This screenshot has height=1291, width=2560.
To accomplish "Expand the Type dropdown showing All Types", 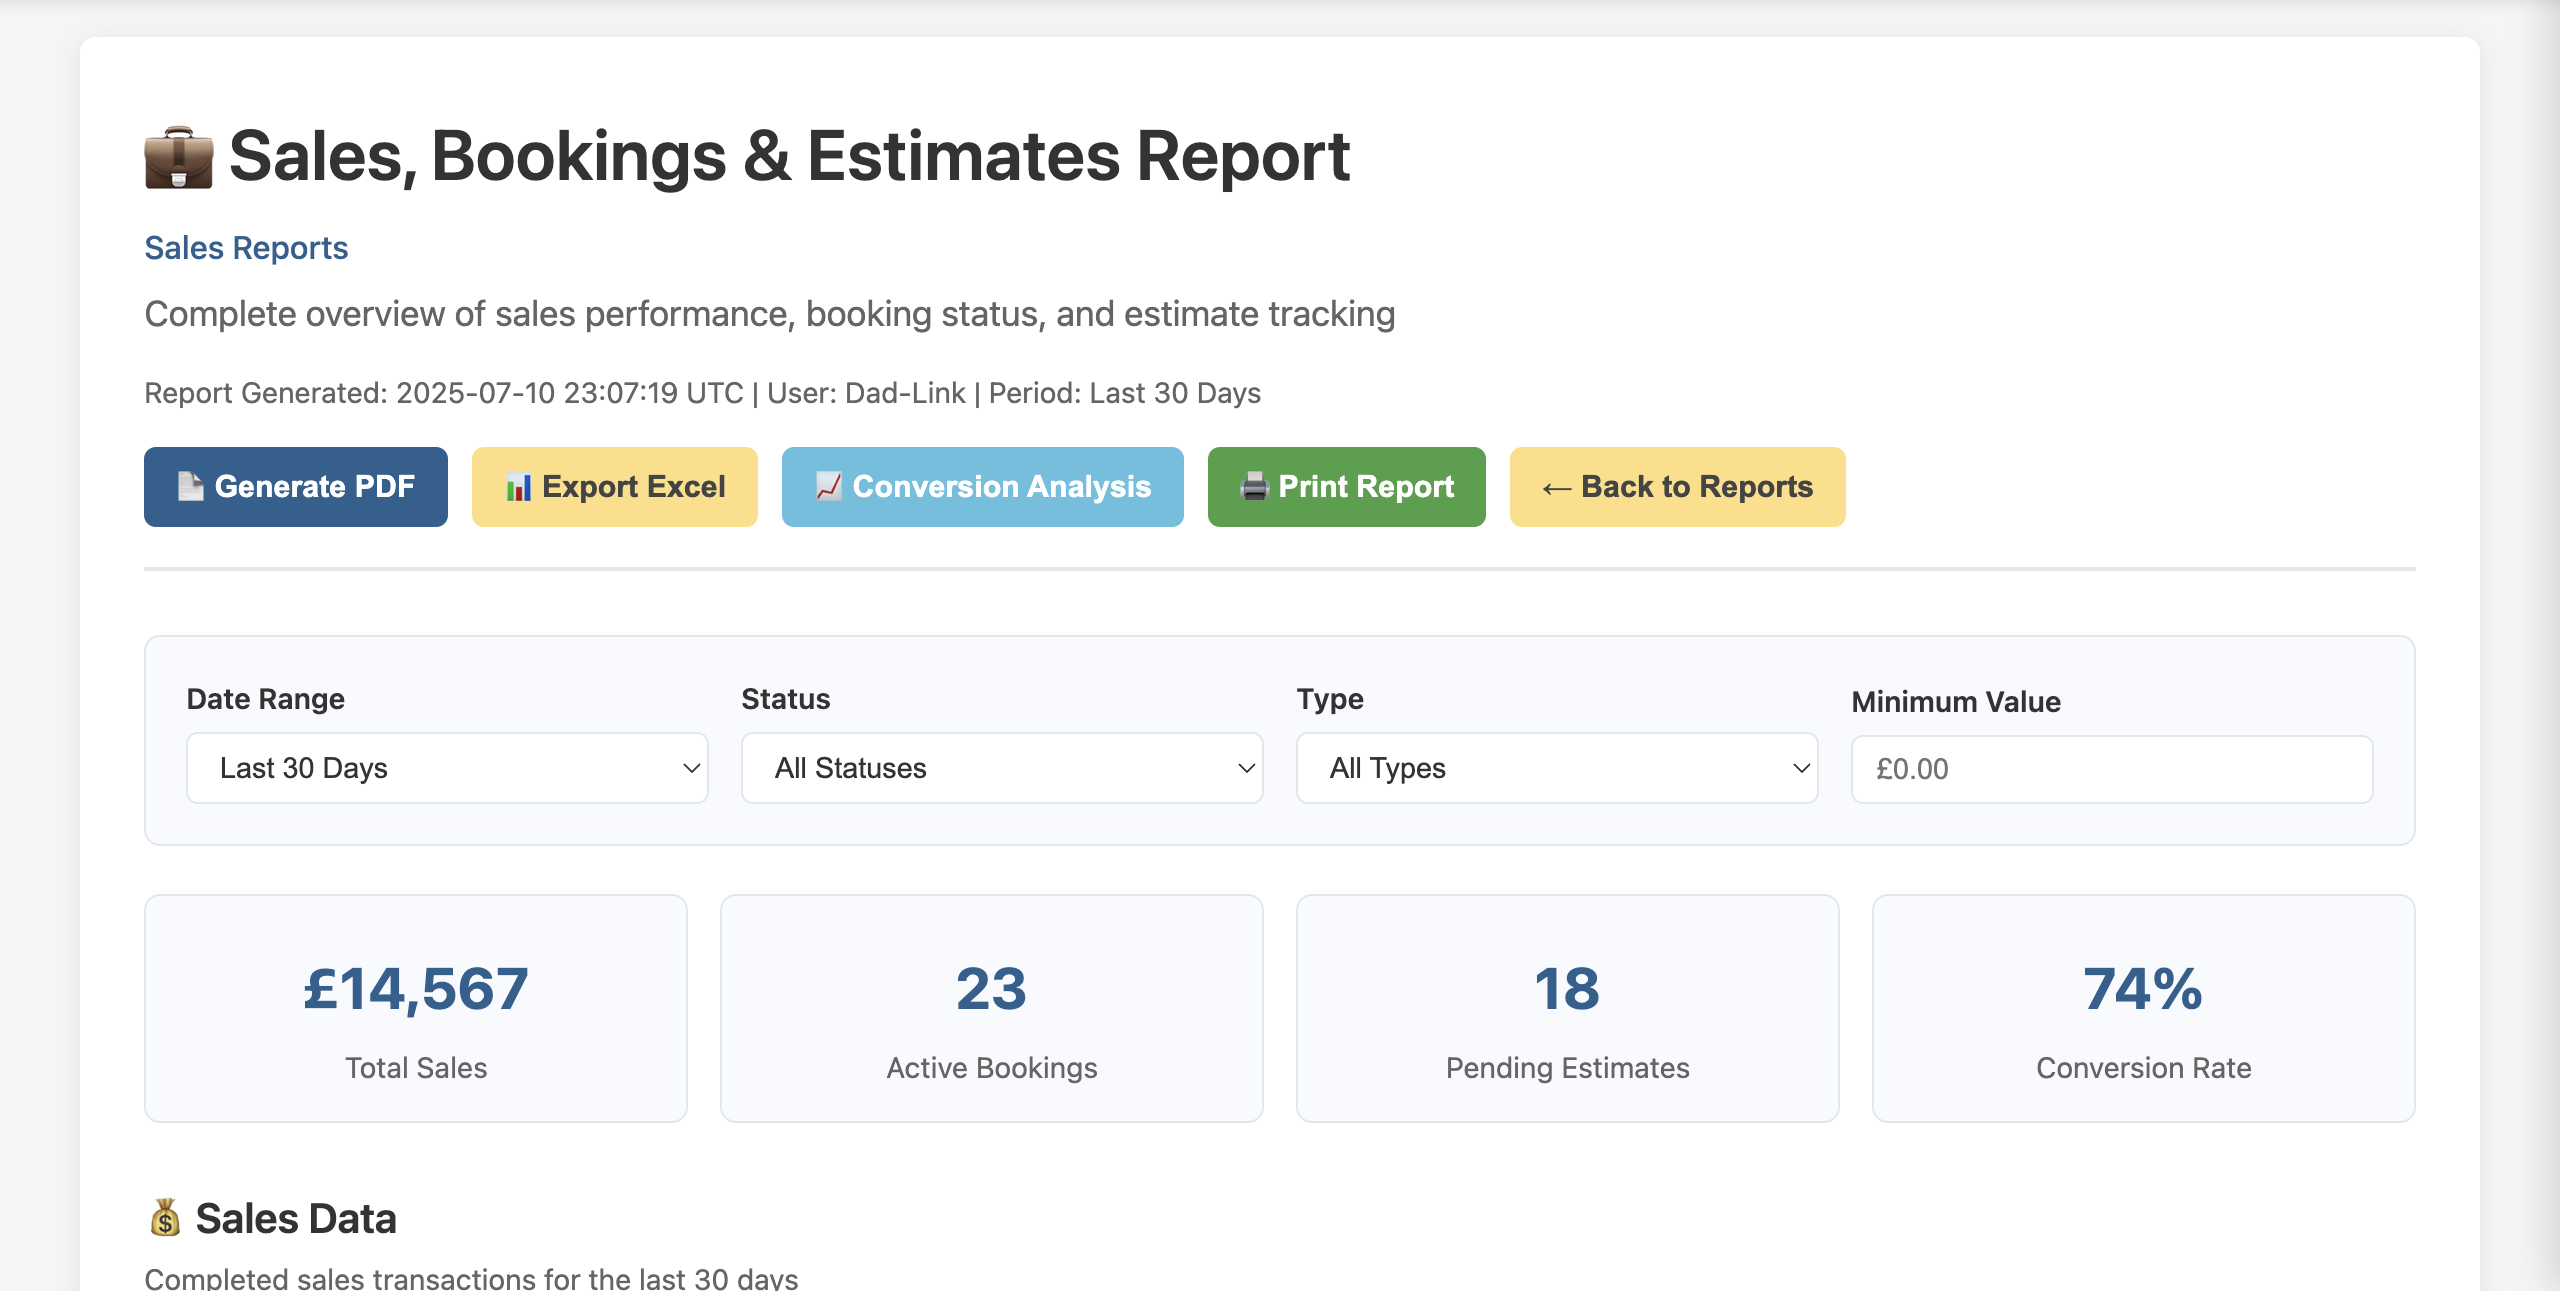I will tap(1556, 768).
